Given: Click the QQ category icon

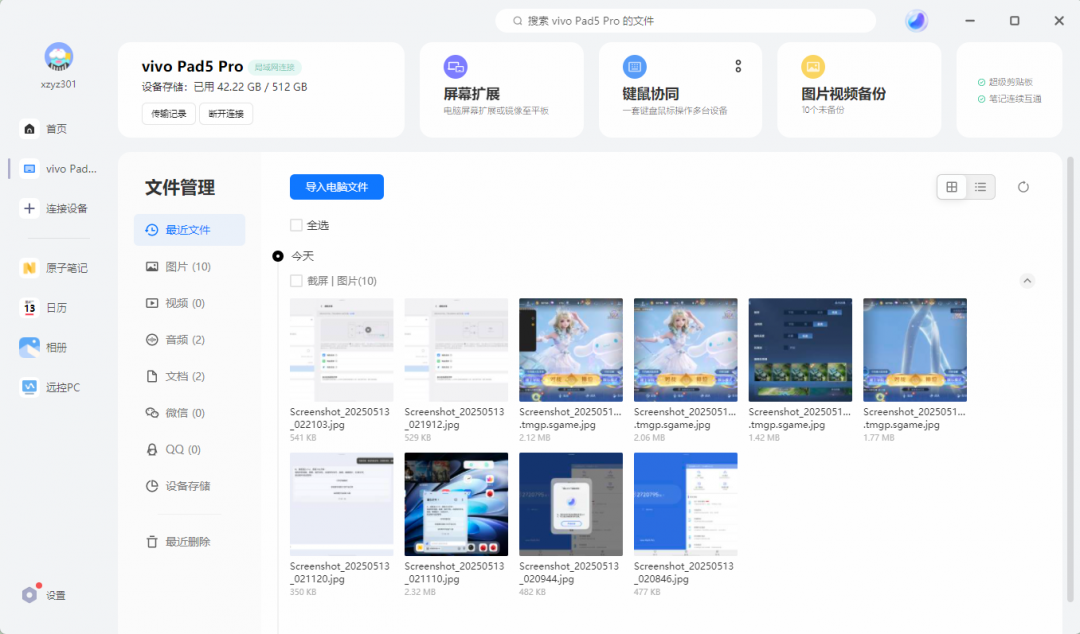Looking at the screenshot, I should tap(152, 449).
